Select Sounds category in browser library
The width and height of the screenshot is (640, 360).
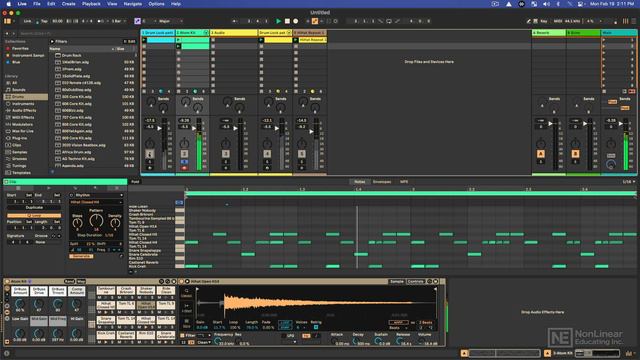(x=19, y=90)
